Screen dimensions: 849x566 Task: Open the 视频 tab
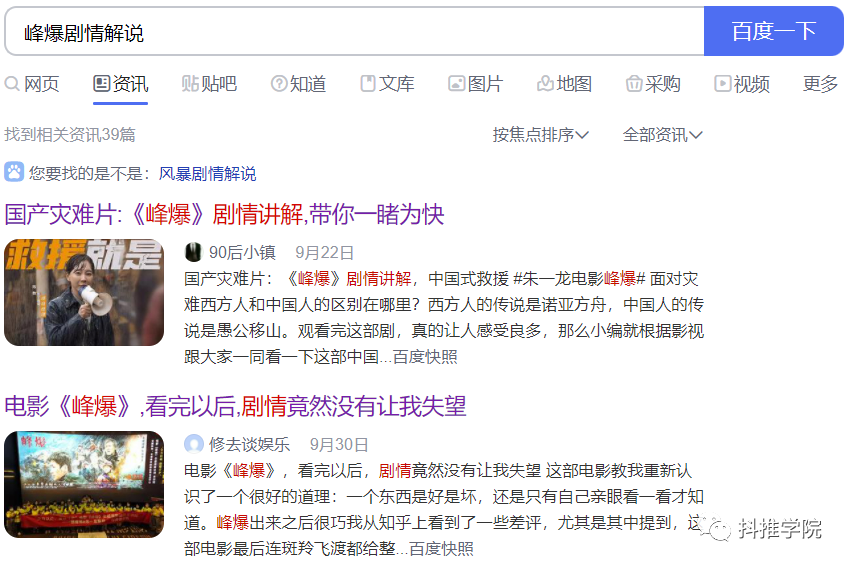(x=742, y=84)
